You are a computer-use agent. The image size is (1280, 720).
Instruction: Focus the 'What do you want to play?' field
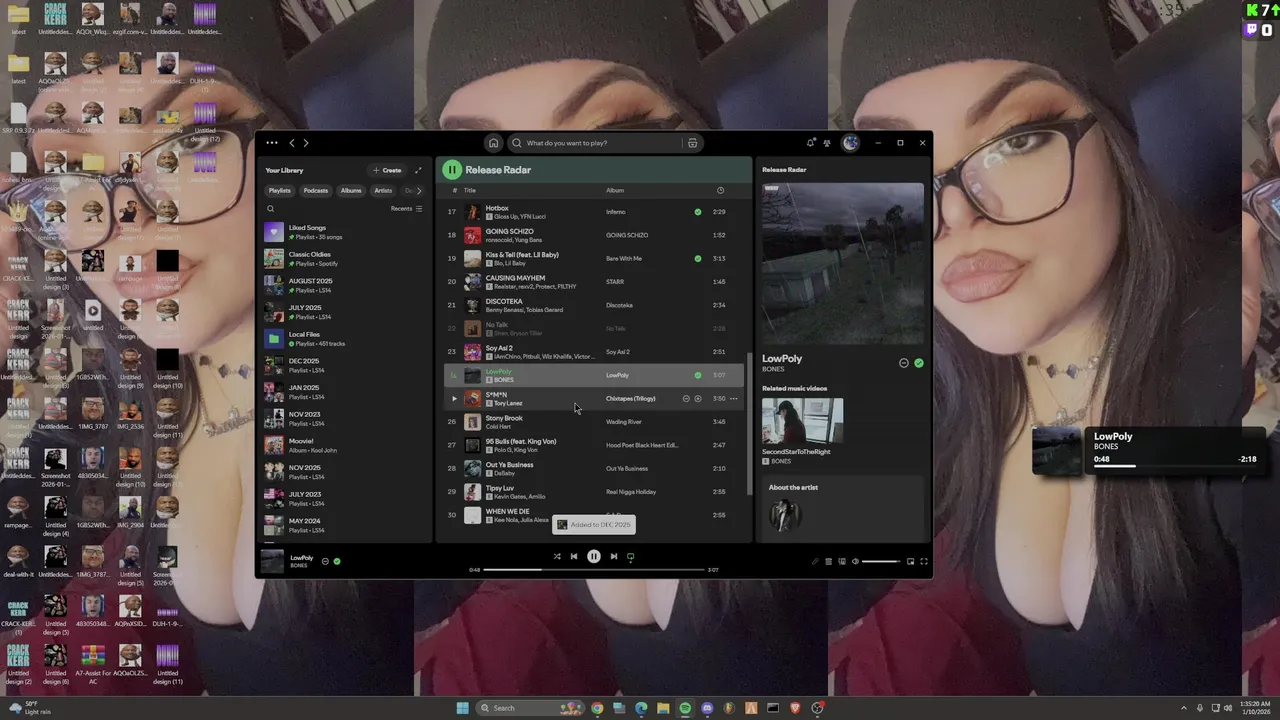595,143
